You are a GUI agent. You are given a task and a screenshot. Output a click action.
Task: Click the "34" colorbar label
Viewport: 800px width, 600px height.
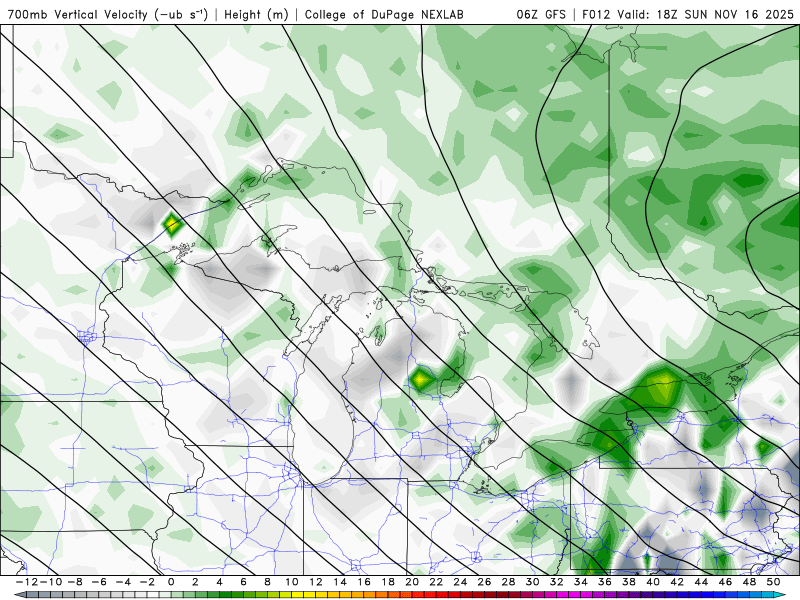coord(581,582)
